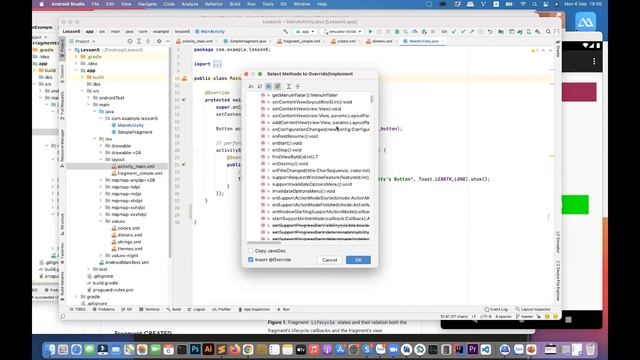
Task: Open the activity_main.xml editor tab
Action: [197, 41]
